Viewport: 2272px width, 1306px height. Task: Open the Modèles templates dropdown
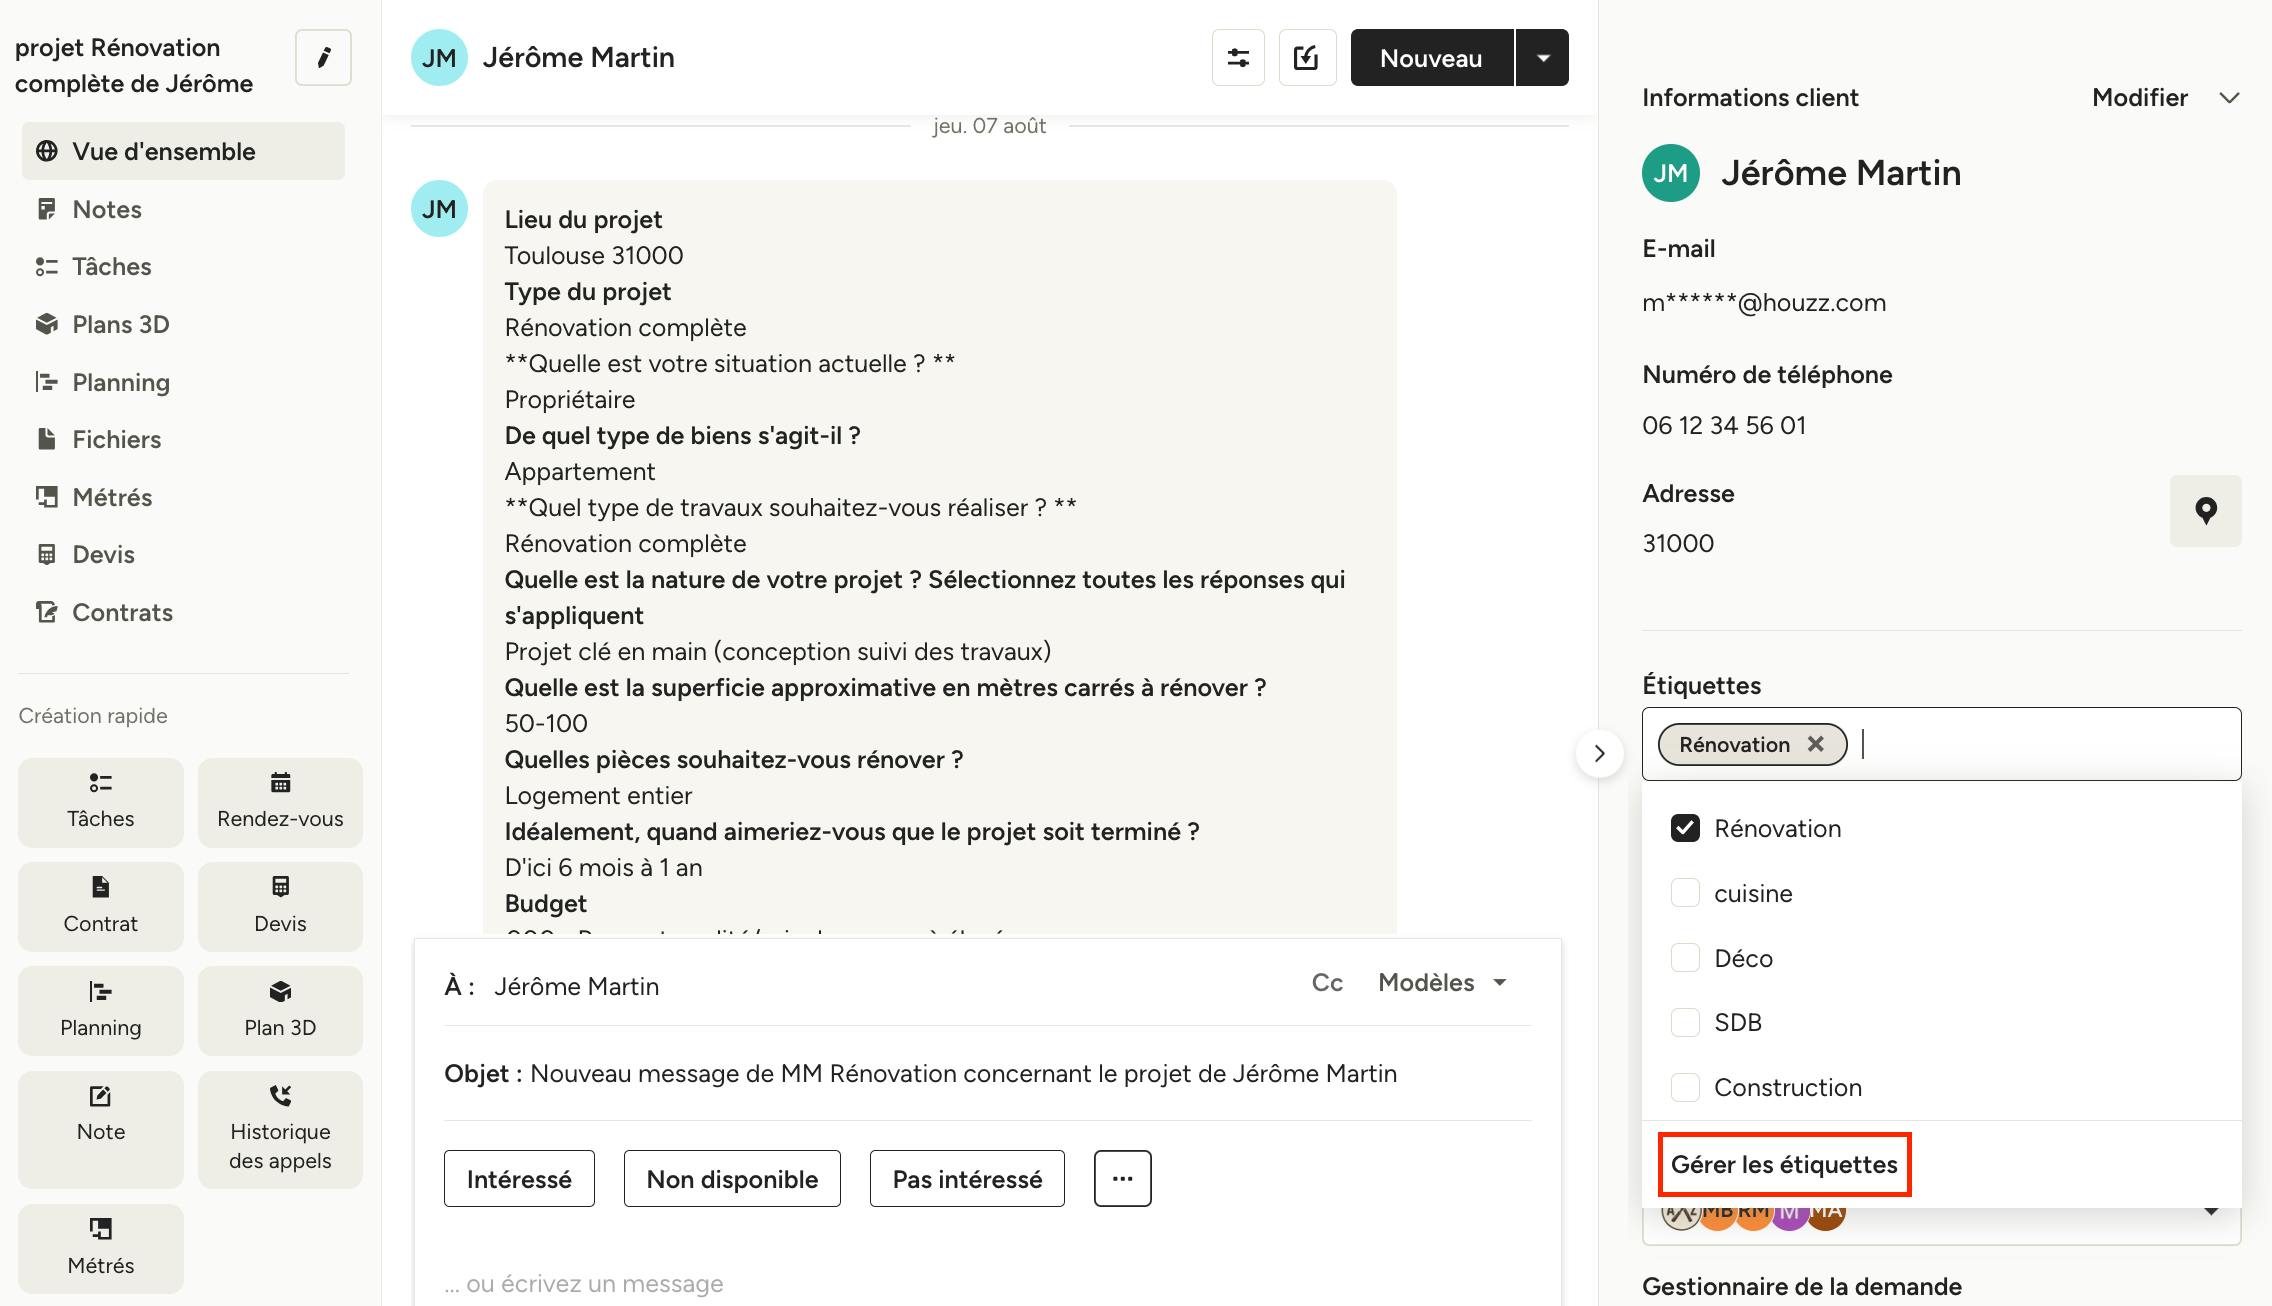click(x=1442, y=983)
